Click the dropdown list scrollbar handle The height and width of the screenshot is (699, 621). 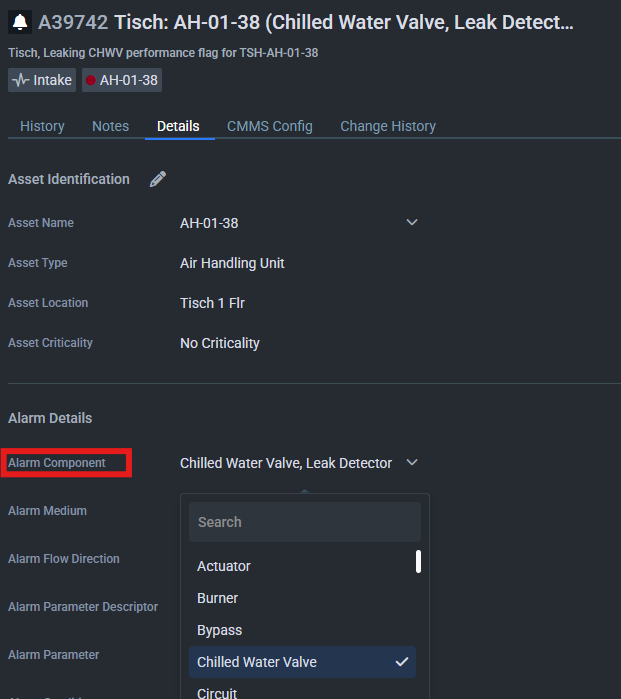click(x=418, y=562)
